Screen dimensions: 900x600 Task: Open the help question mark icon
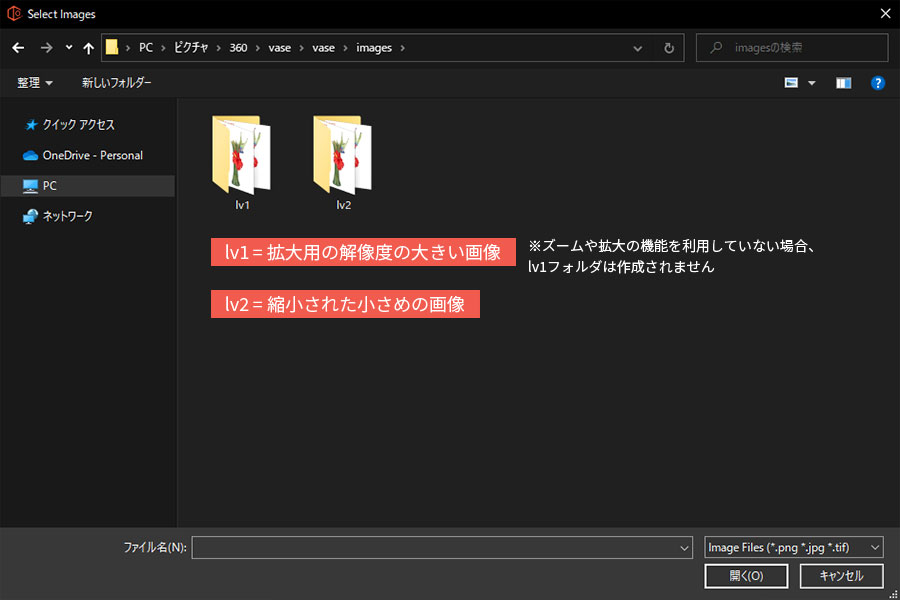[x=877, y=83]
